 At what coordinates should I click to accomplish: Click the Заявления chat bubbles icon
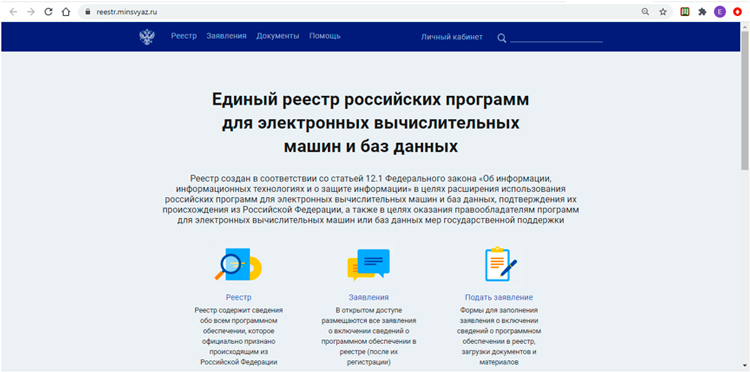[x=368, y=264]
